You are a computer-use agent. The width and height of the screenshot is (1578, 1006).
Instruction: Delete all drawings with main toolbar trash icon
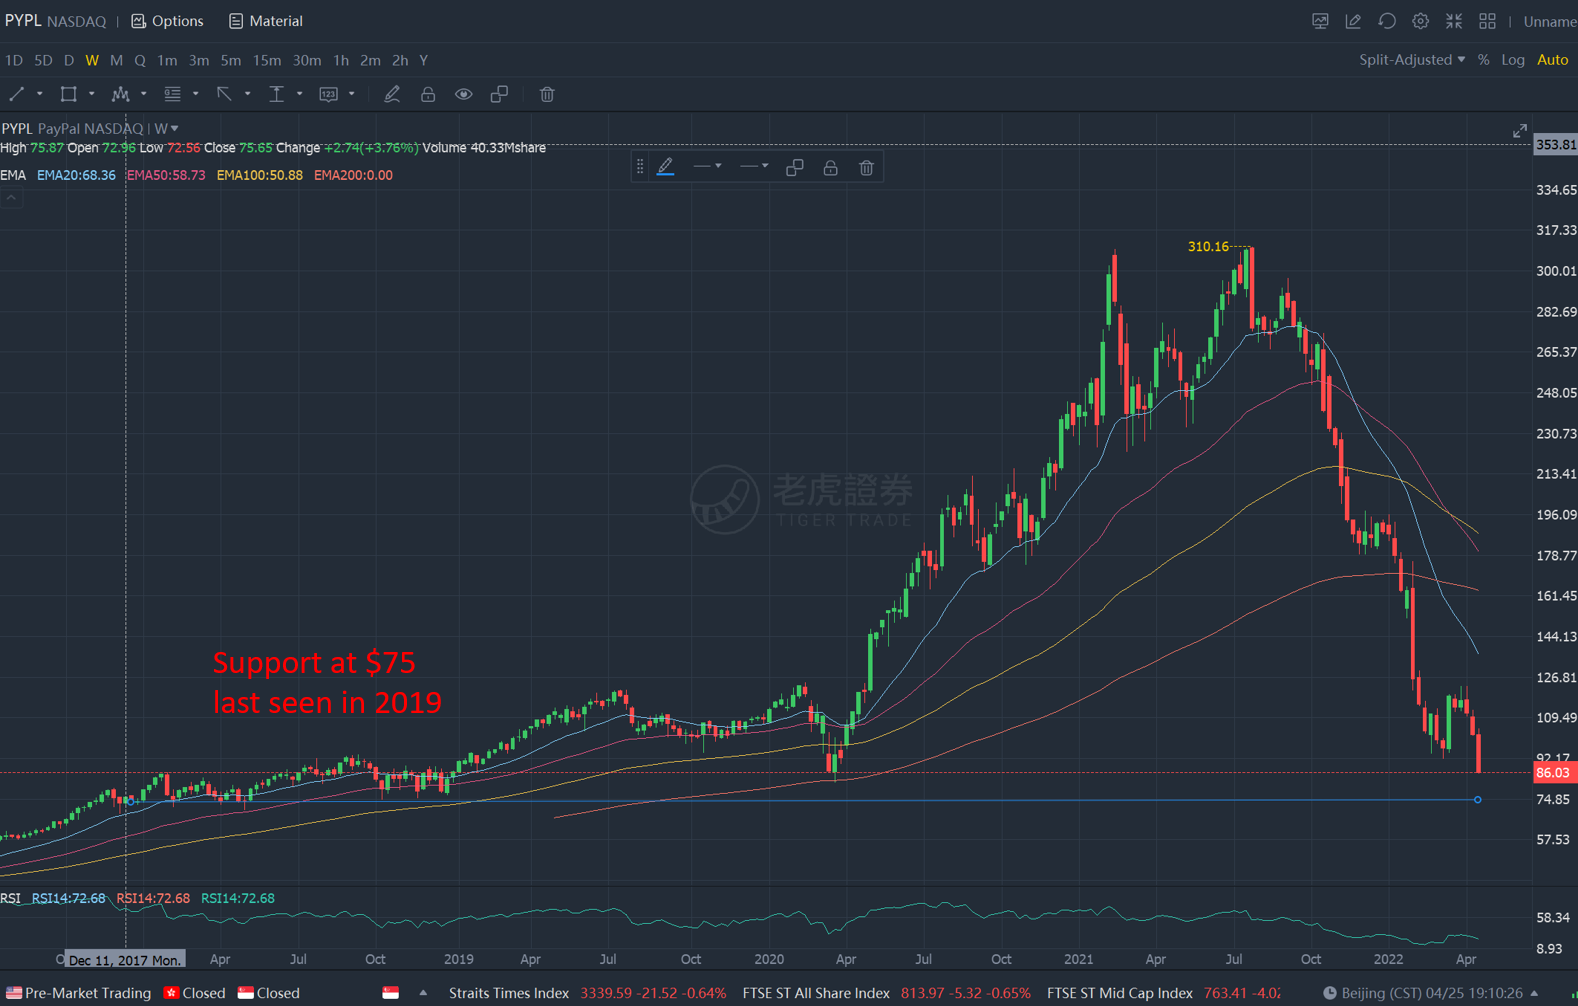tap(547, 94)
